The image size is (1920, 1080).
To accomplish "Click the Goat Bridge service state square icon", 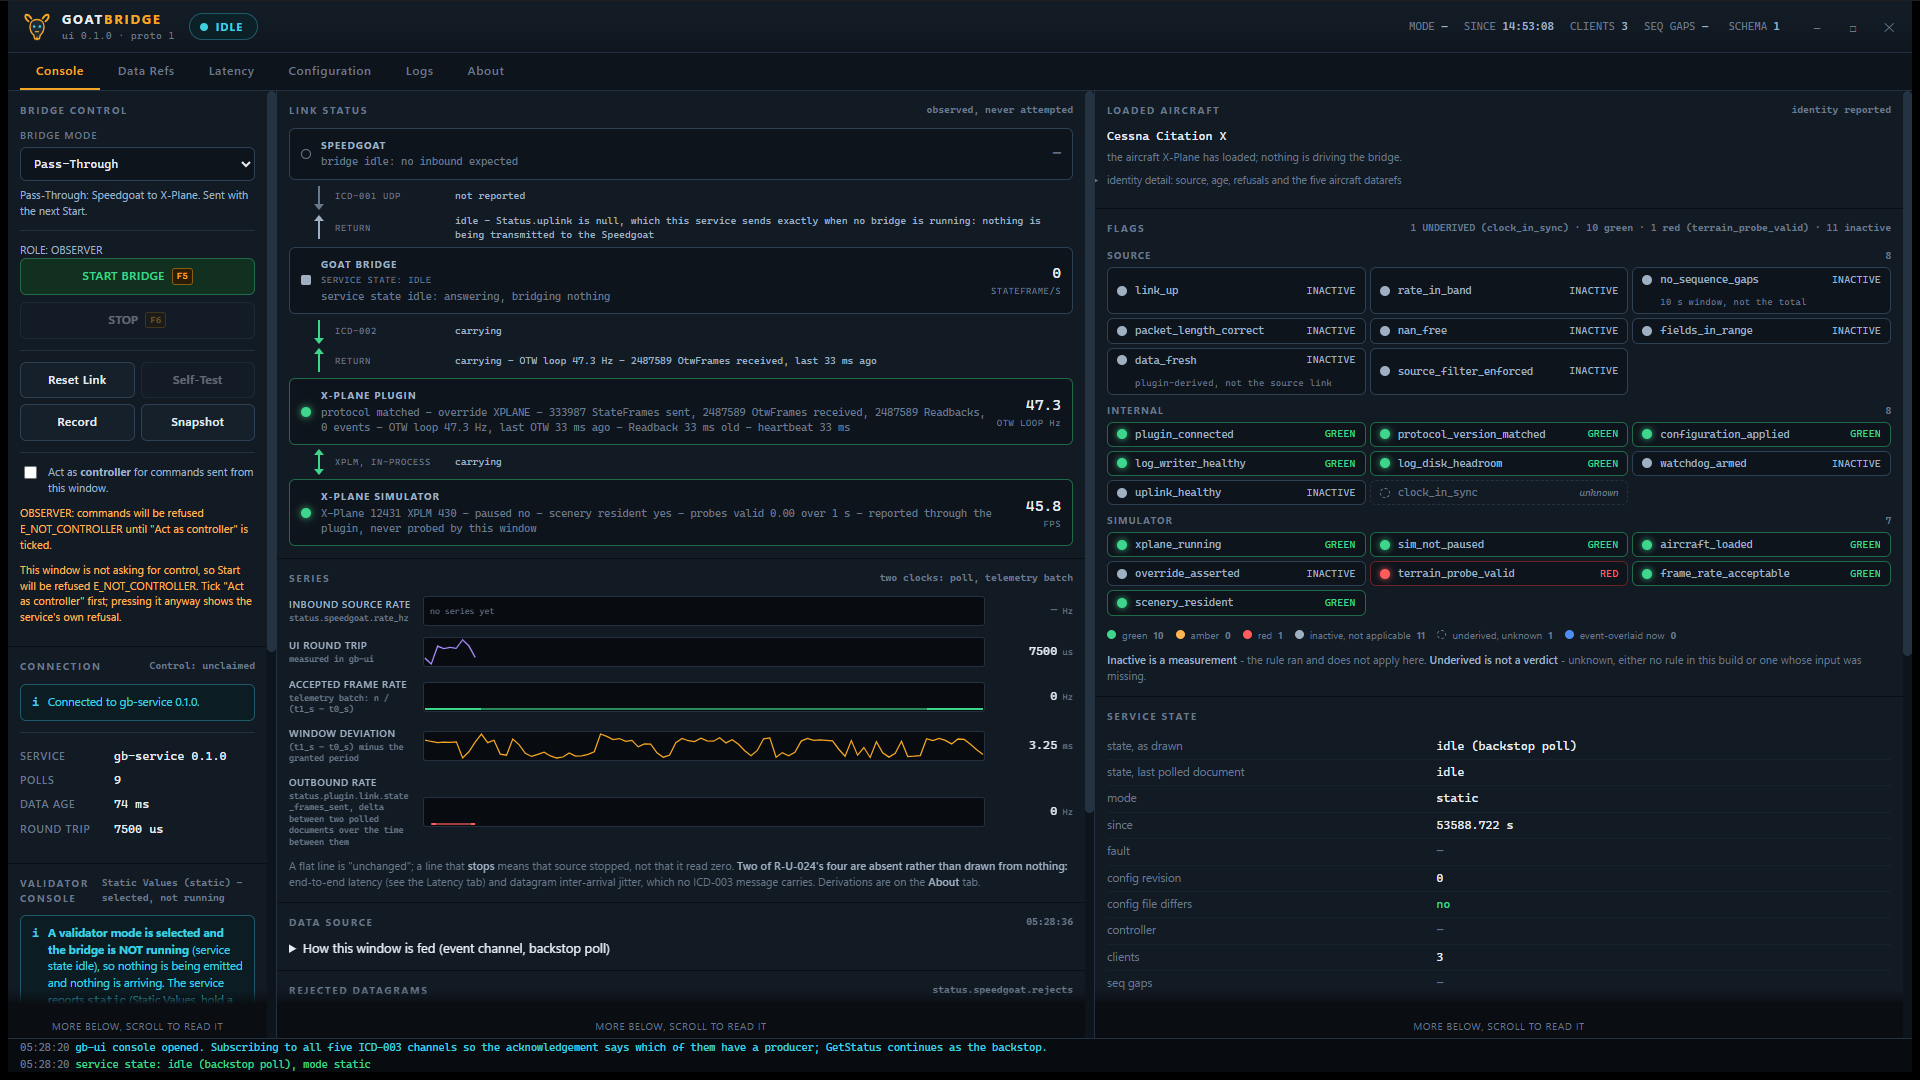I will pos(306,280).
